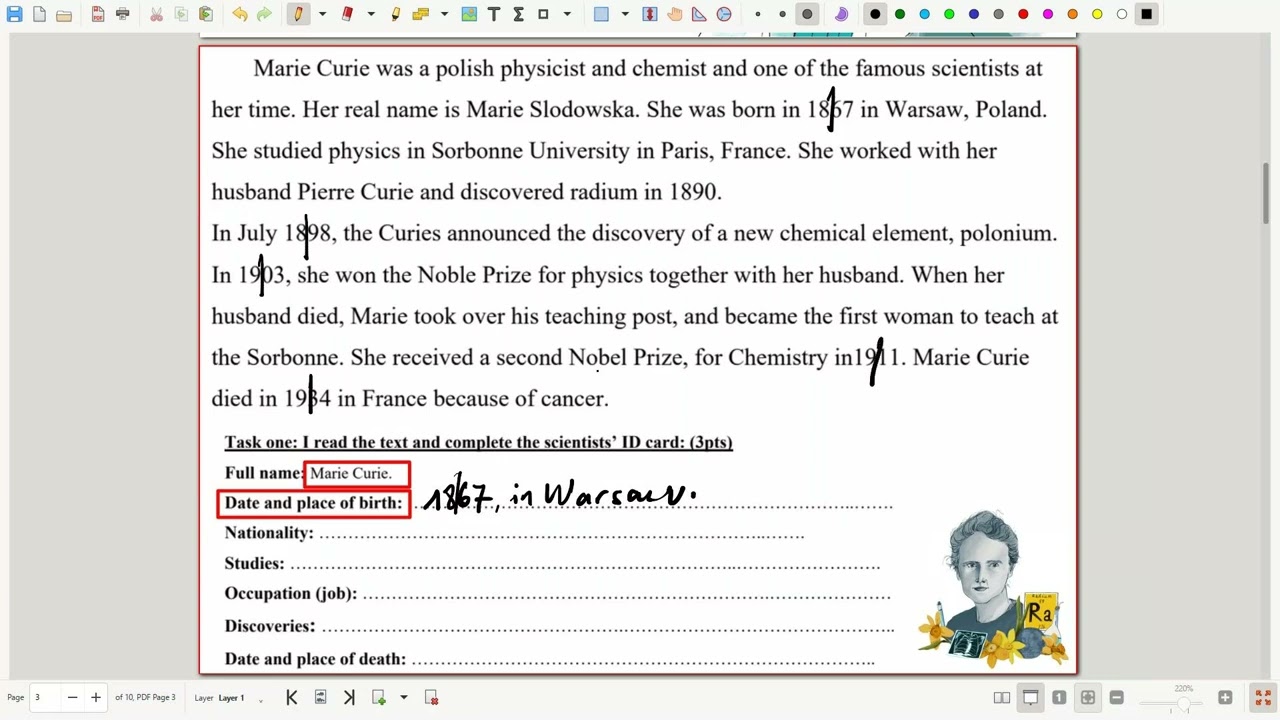Select the rectangular region selection tool
This screenshot has width=1280, height=720.
pos(601,14)
